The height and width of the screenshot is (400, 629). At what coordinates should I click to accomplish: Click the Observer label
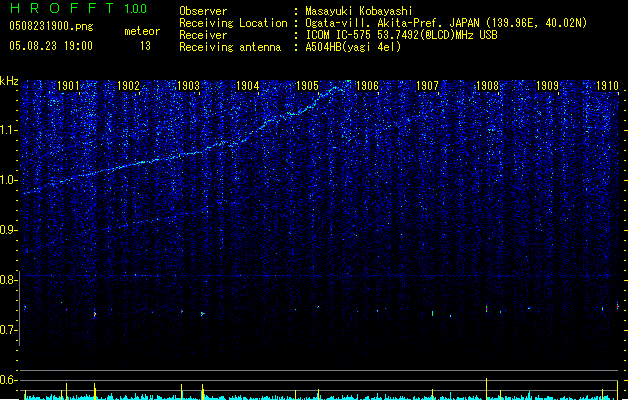tap(203, 11)
